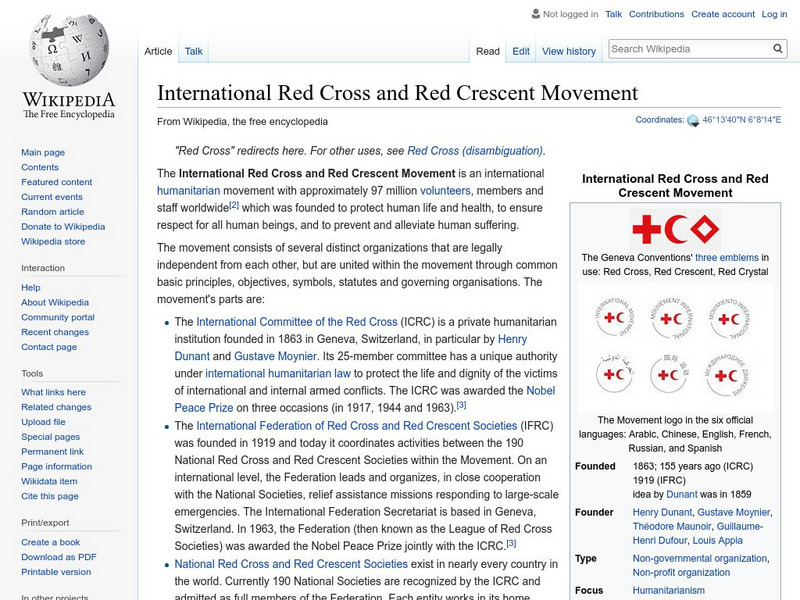Click Upload file
This screenshot has height=600, width=800.
click(43, 421)
